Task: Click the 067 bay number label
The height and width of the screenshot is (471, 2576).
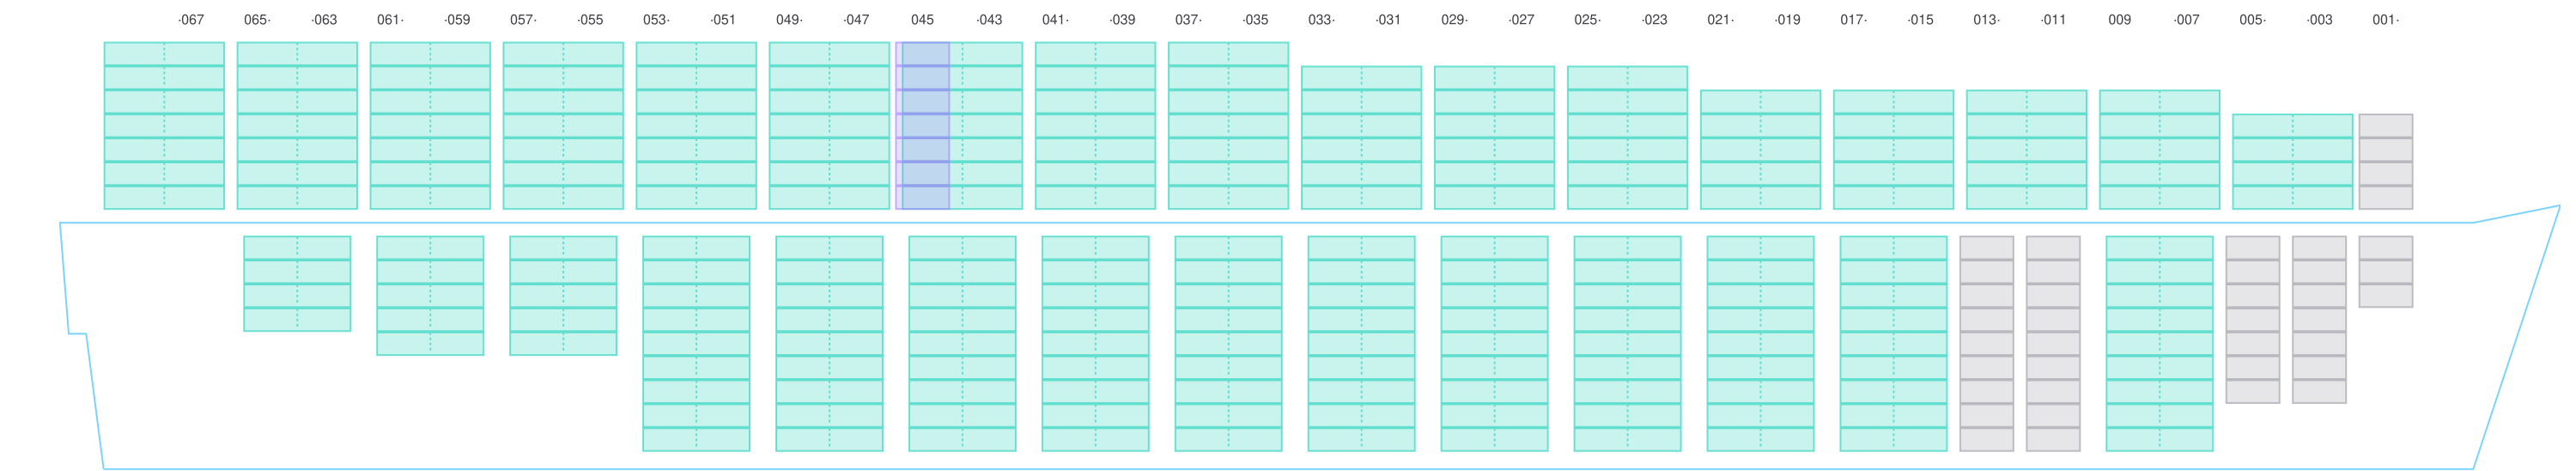Action: pos(190,20)
